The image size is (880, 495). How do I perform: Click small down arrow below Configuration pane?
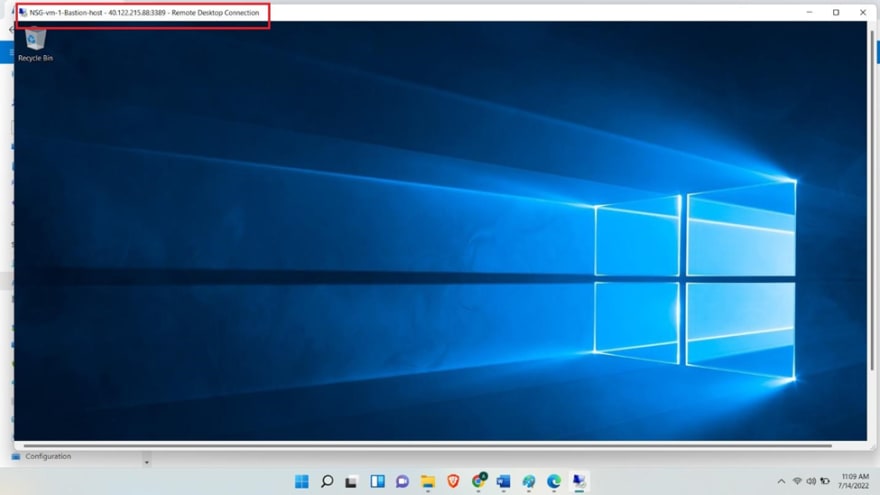tap(146, 462)
